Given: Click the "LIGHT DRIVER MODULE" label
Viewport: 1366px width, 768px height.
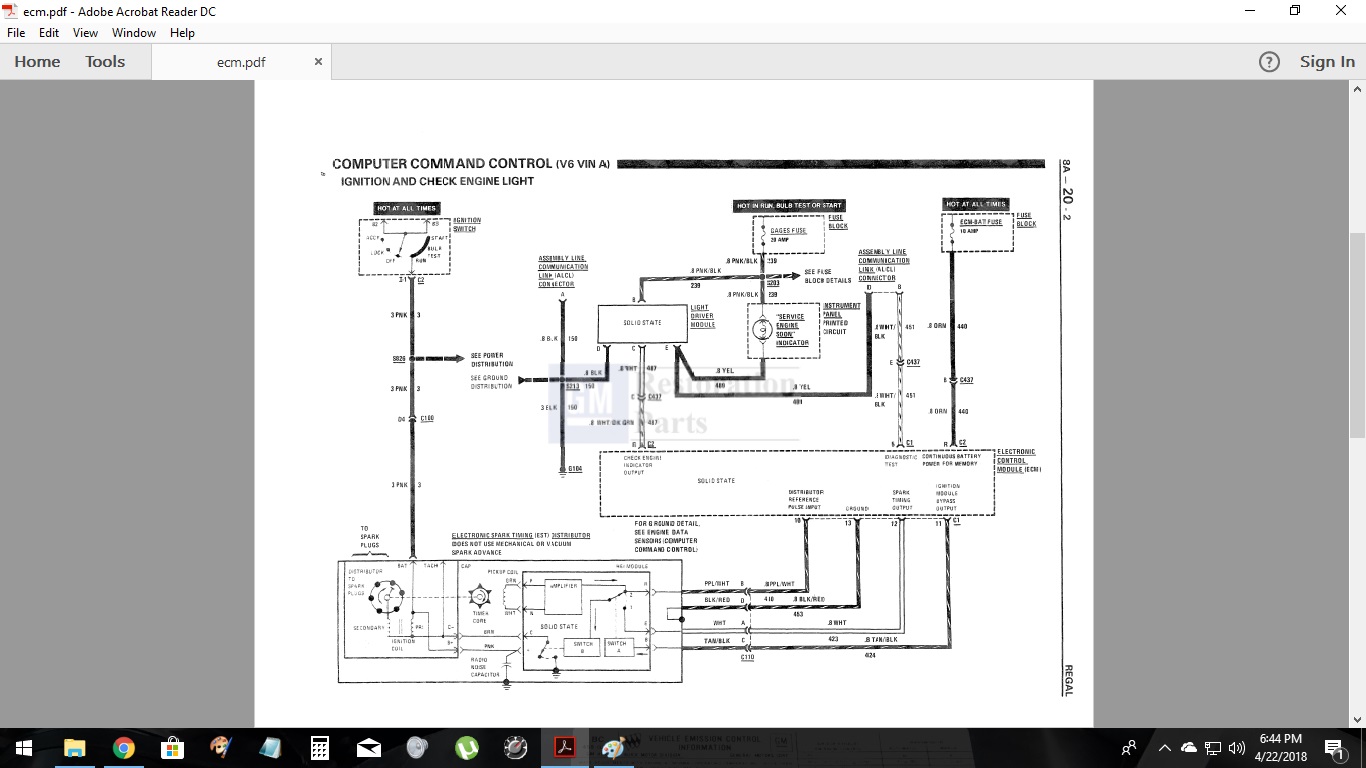Looking at the screenshot, I should click(x=702, y=316).
